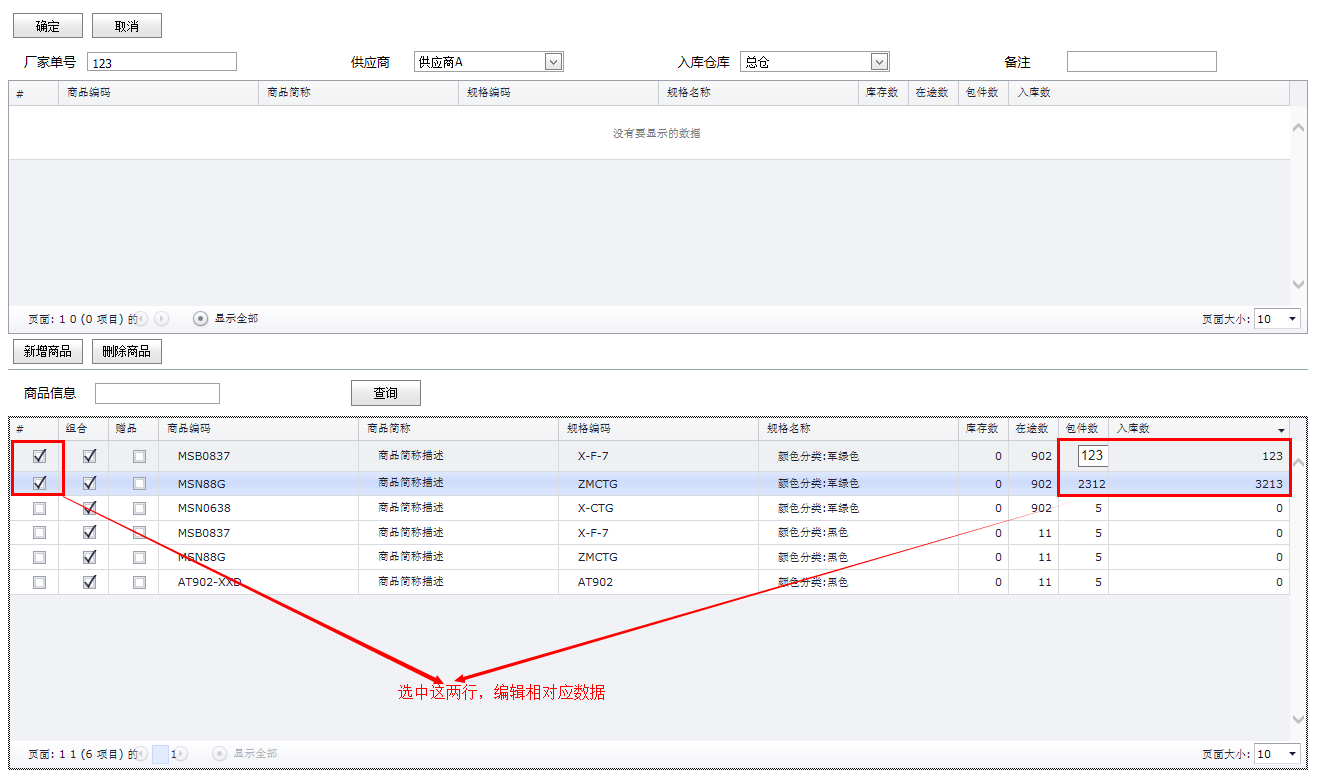This screenshot has height=770, width=1320.
Task: Open the lower grid 页面大小 dropdown
Action: (1292, 754)
